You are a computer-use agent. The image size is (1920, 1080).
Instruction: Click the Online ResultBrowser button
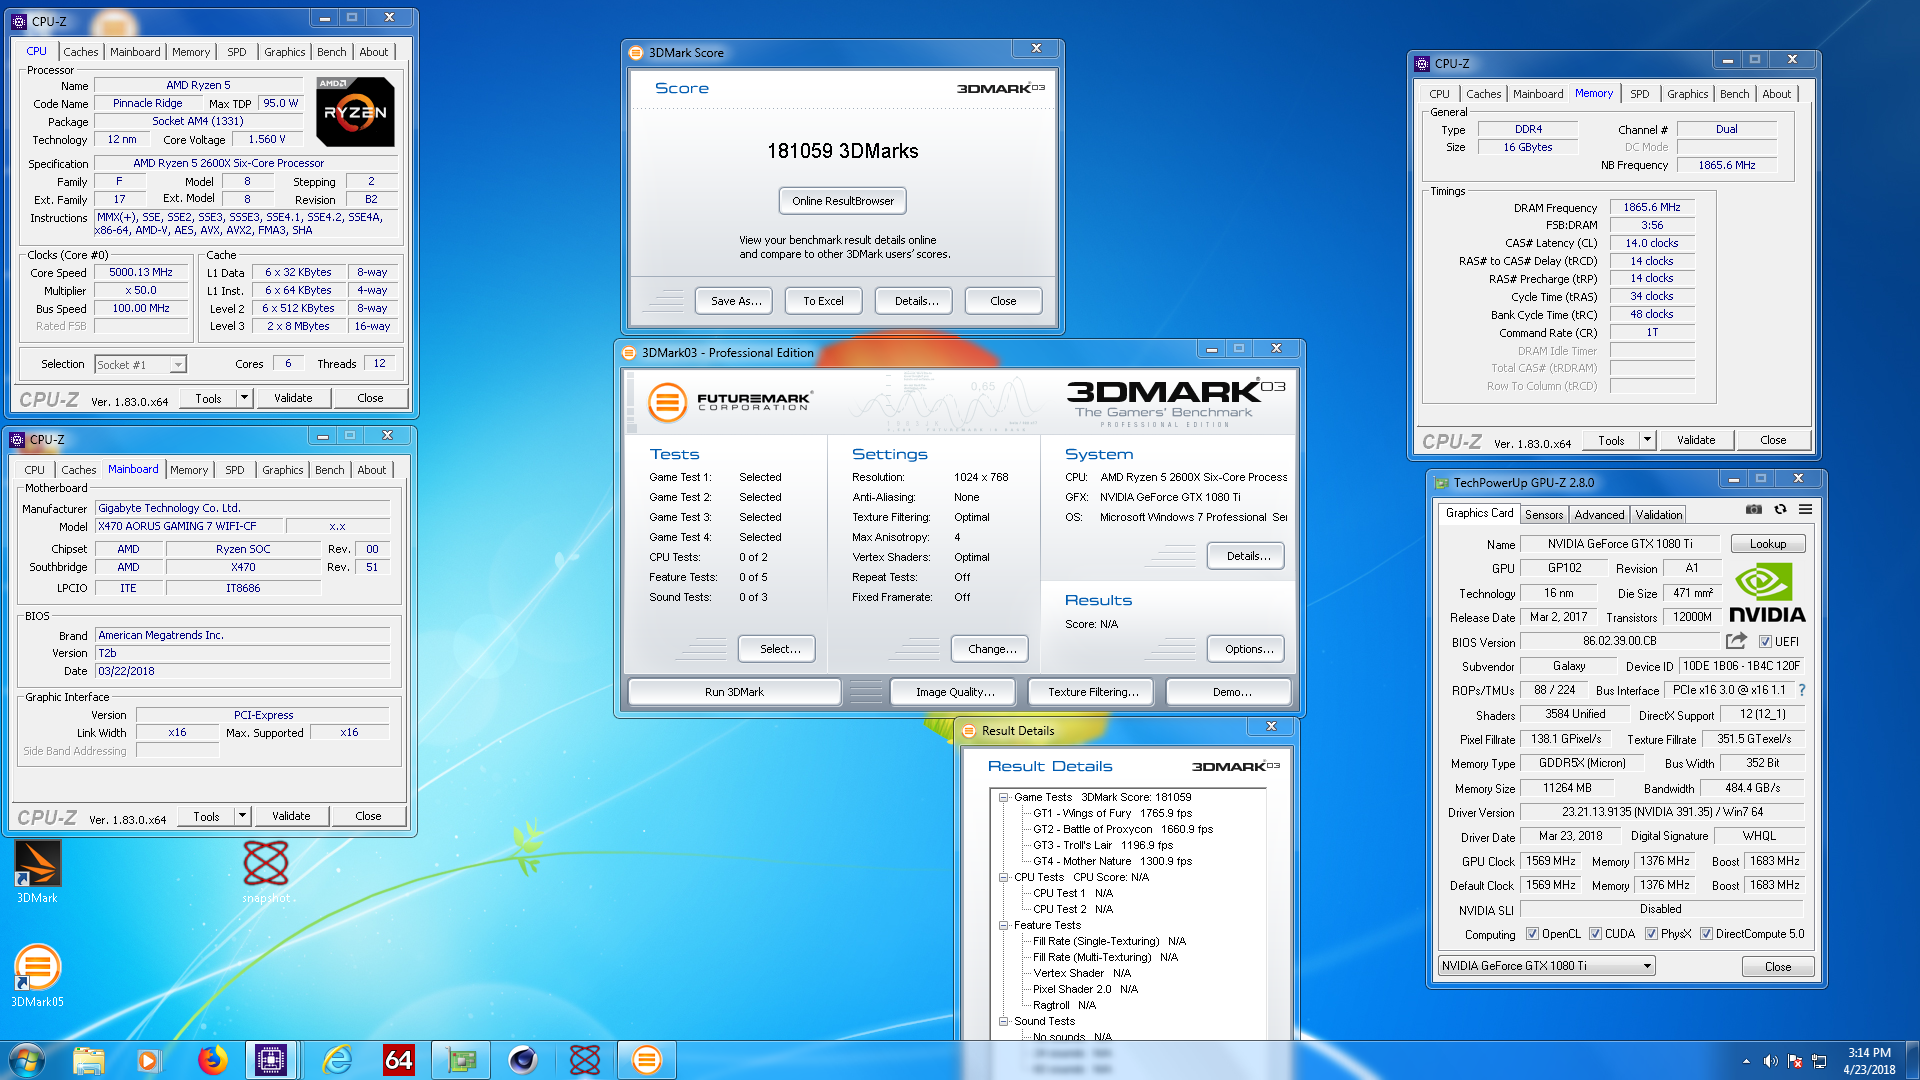pyautogui.click(x=843, y=201)
